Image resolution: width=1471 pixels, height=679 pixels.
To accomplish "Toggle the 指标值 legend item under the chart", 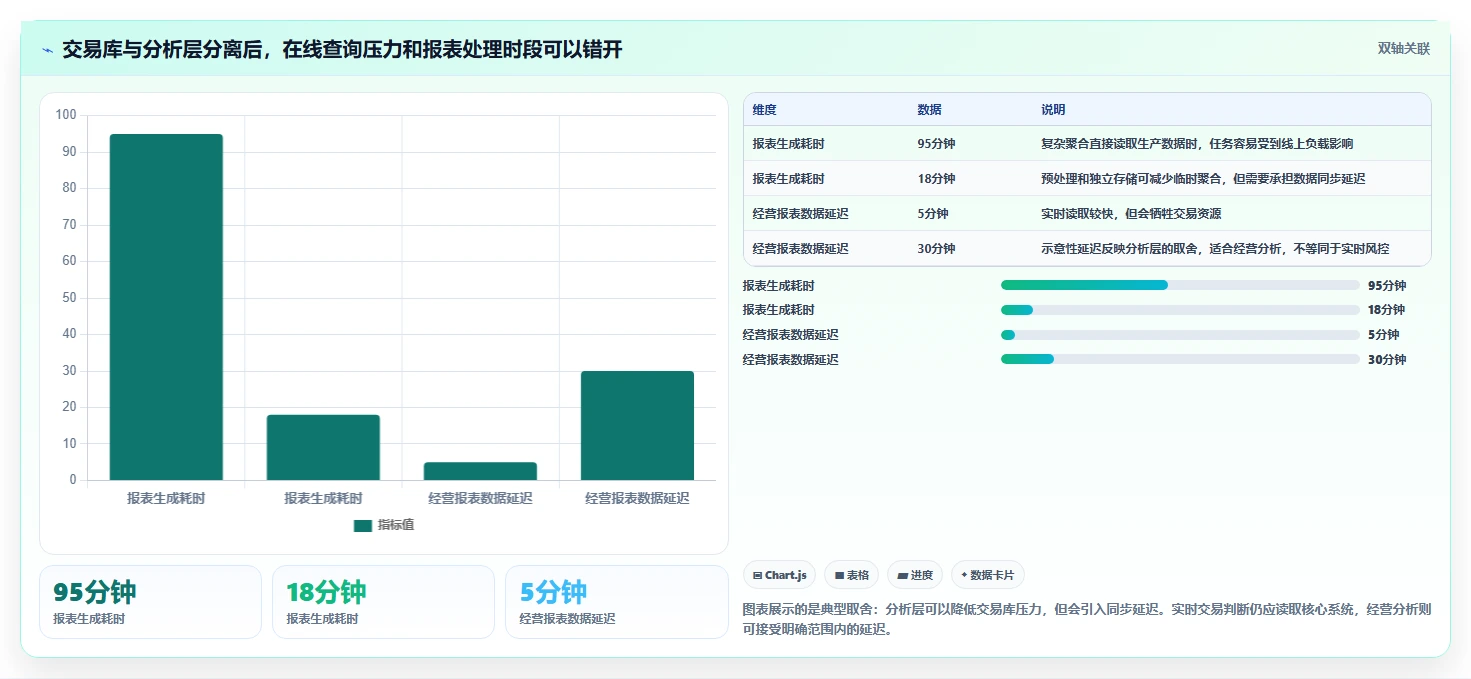I will [384, 525].
